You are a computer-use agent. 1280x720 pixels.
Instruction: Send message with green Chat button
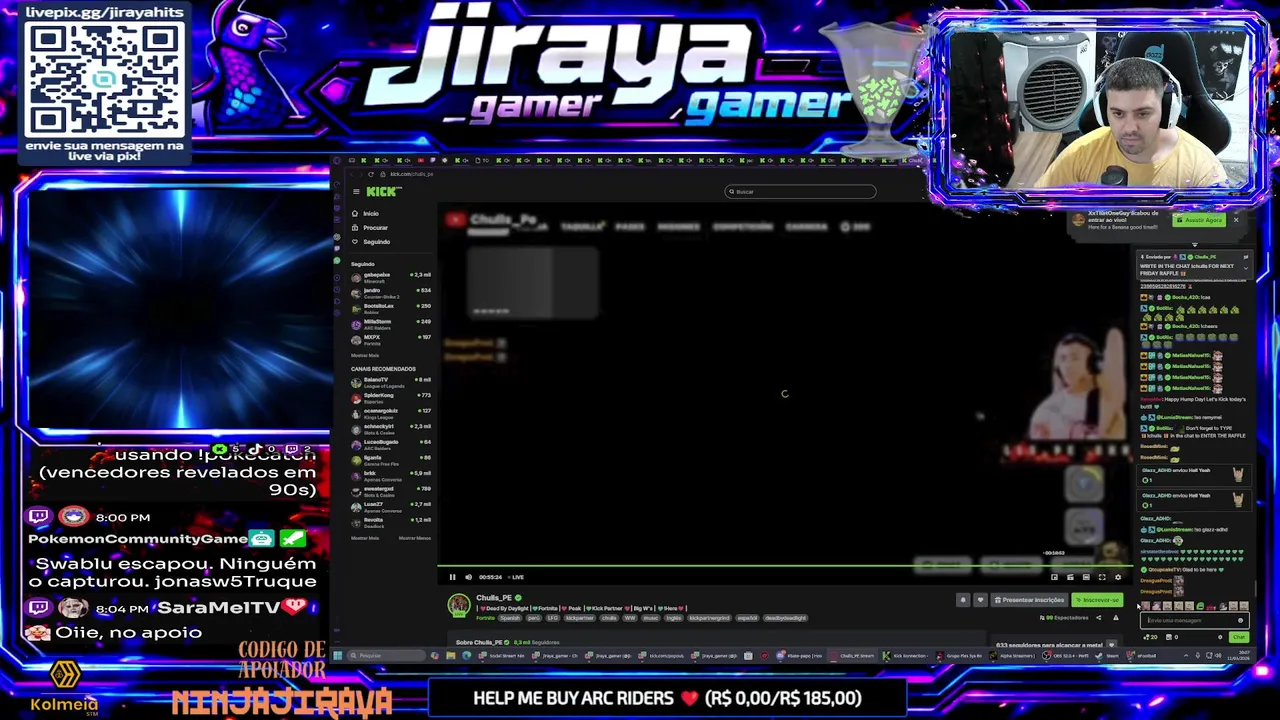1239,637
